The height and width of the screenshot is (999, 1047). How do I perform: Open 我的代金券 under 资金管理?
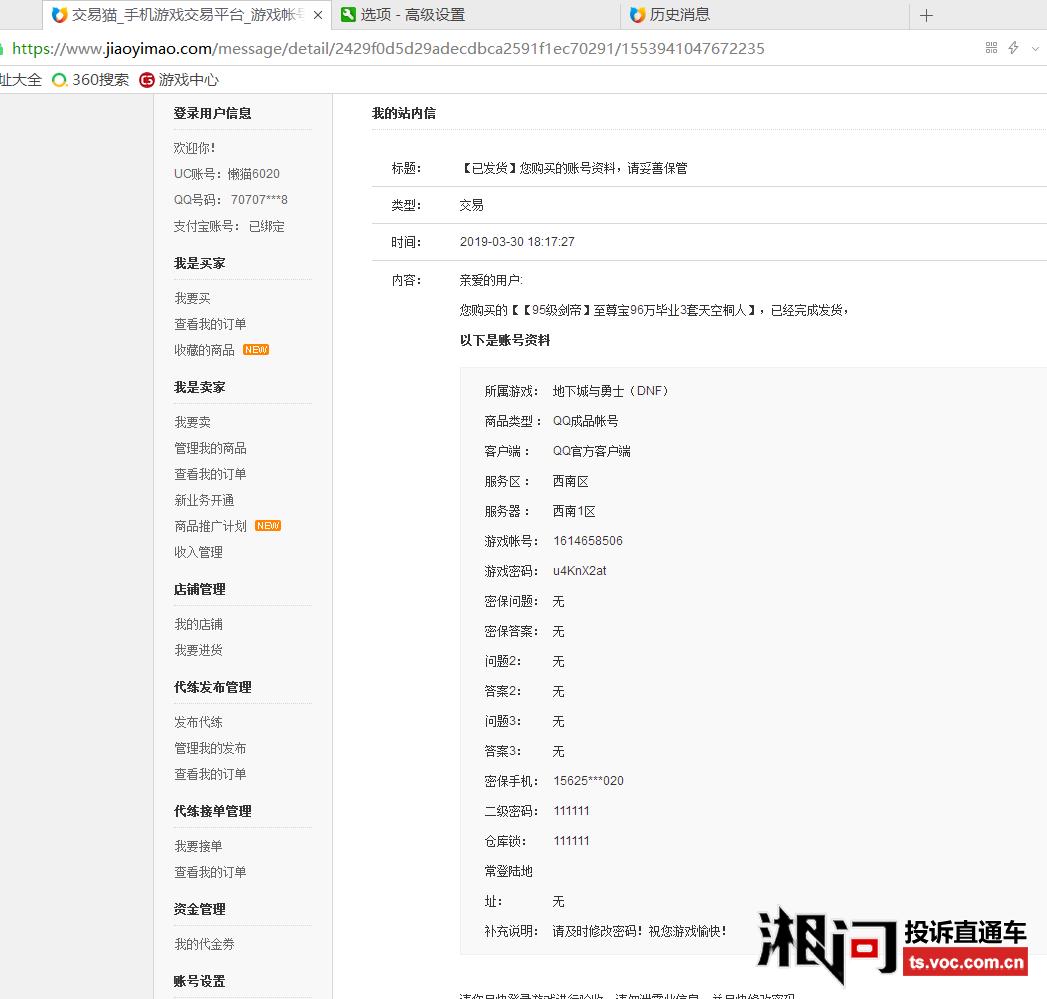pyautogui.click(x=204, y=943)
